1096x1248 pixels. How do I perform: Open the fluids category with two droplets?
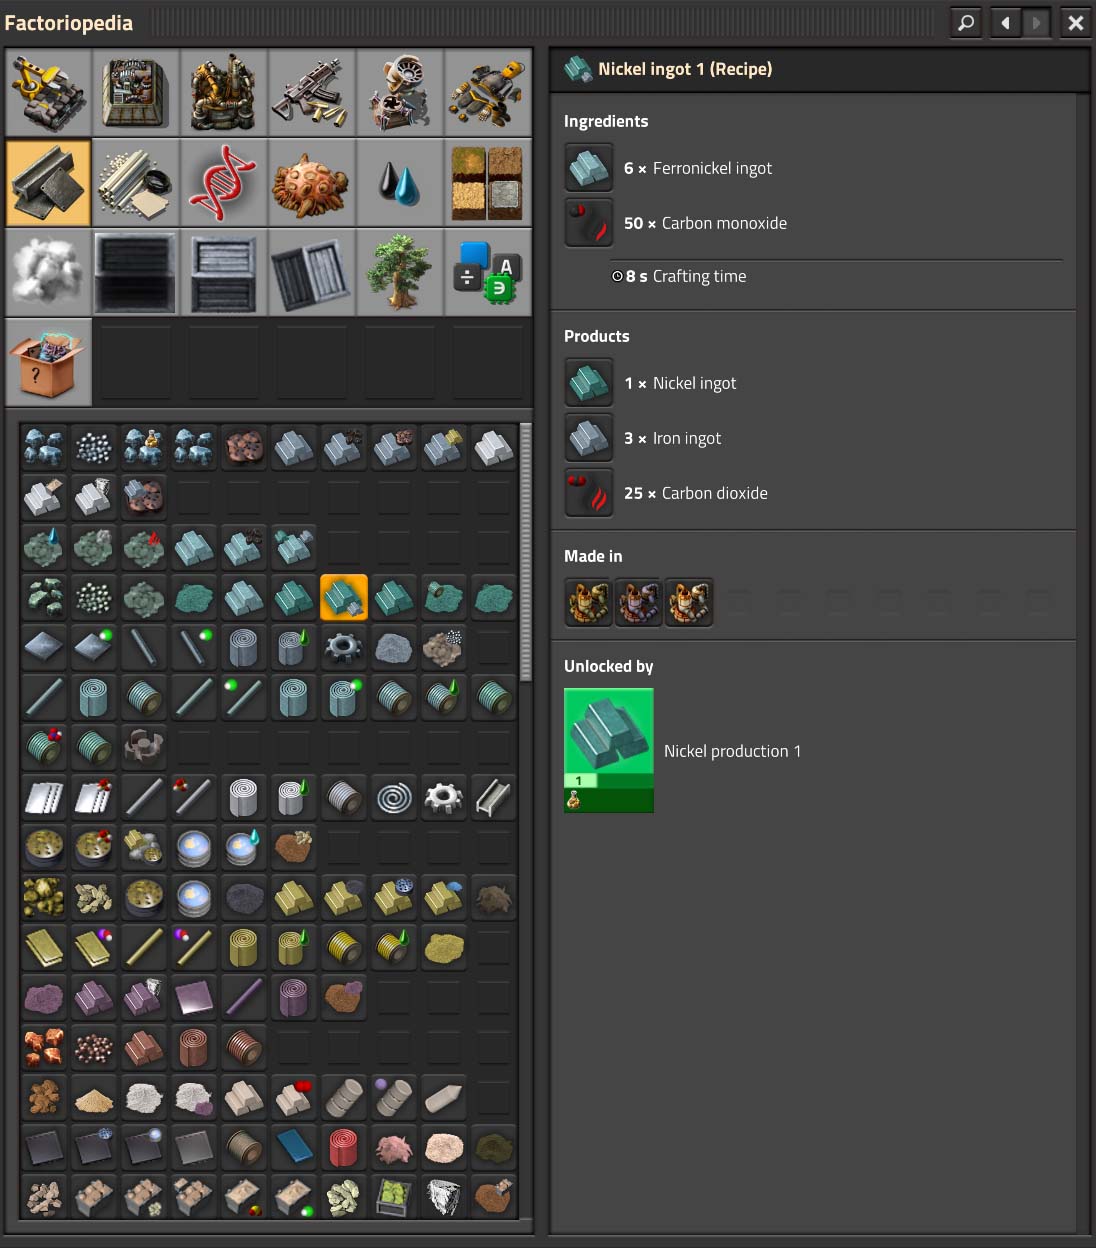tap(400, 183)
